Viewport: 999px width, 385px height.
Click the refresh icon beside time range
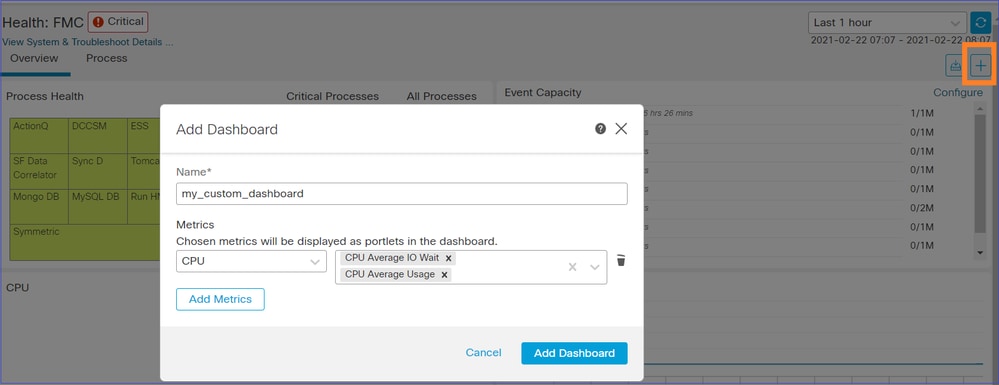point(980,22)
